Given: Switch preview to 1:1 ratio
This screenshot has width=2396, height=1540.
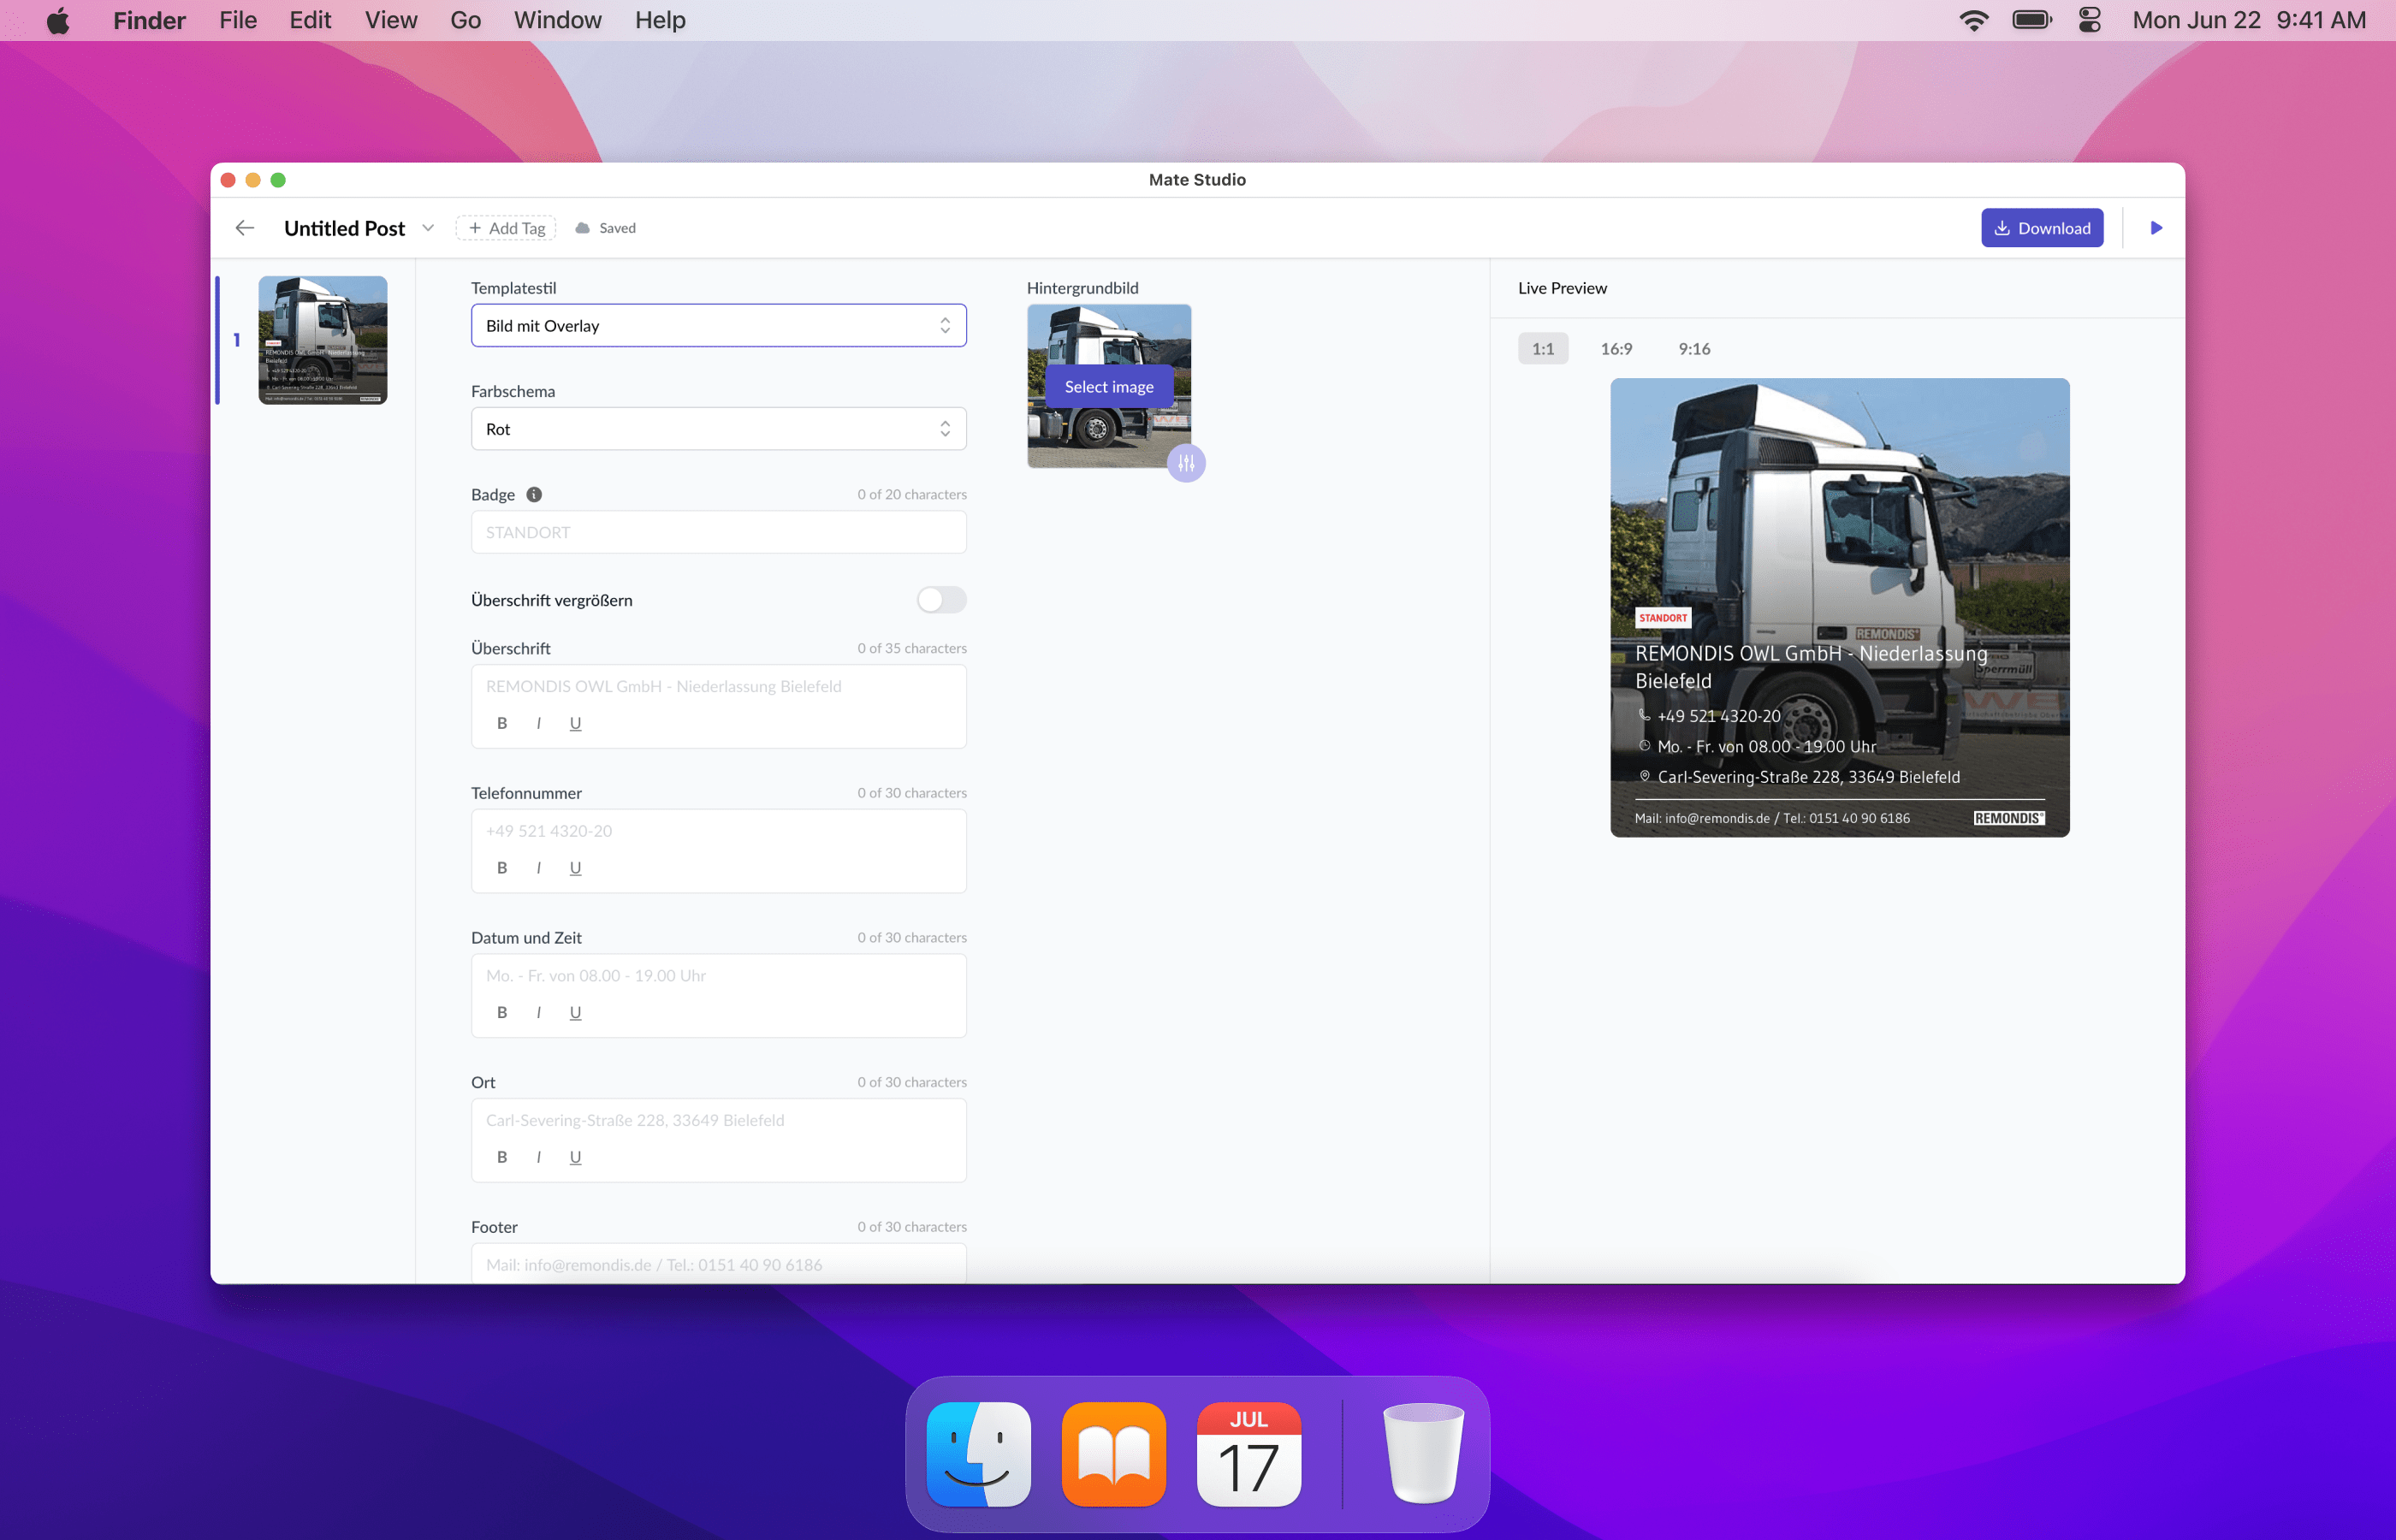Looking at the screenshot, I should point(1543,349).
